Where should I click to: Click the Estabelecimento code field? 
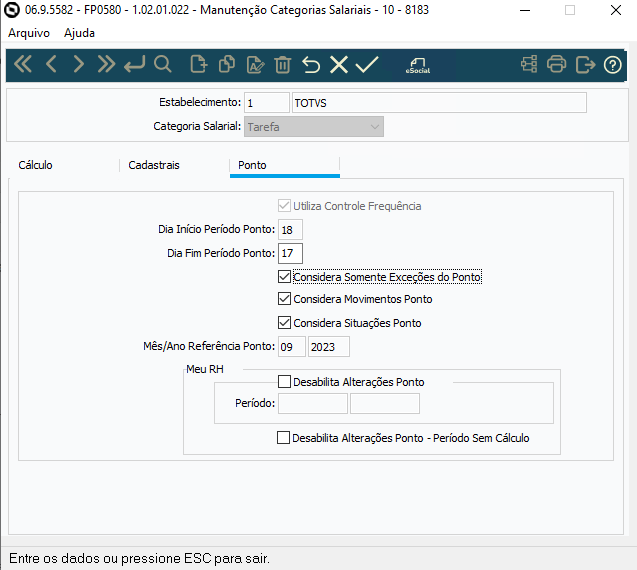266,103
